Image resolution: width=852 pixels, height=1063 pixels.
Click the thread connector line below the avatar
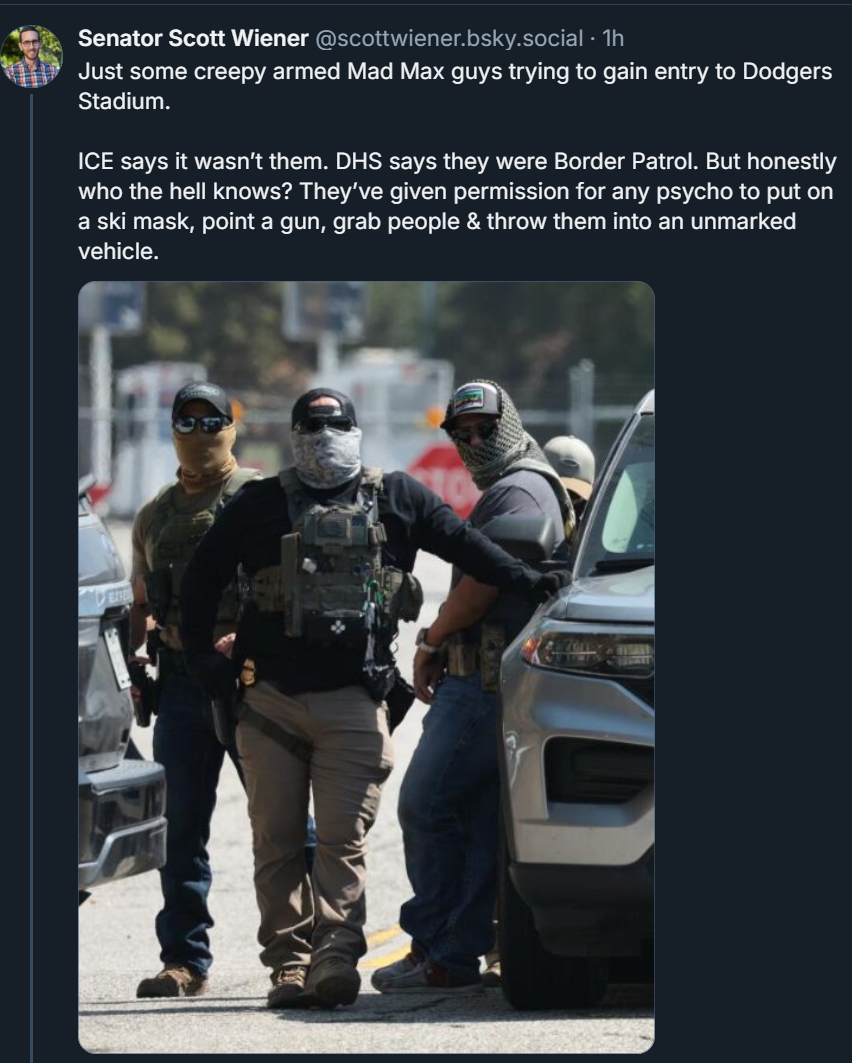31,576
